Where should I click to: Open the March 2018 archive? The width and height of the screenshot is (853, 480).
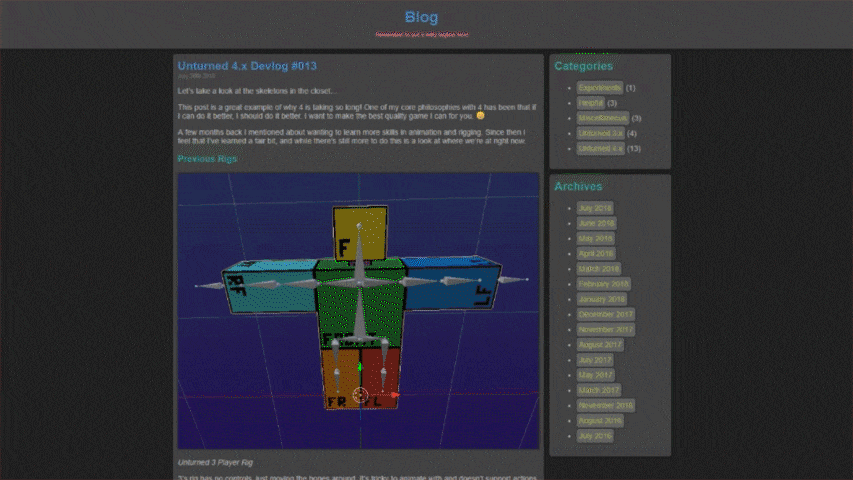coord(598,269)
